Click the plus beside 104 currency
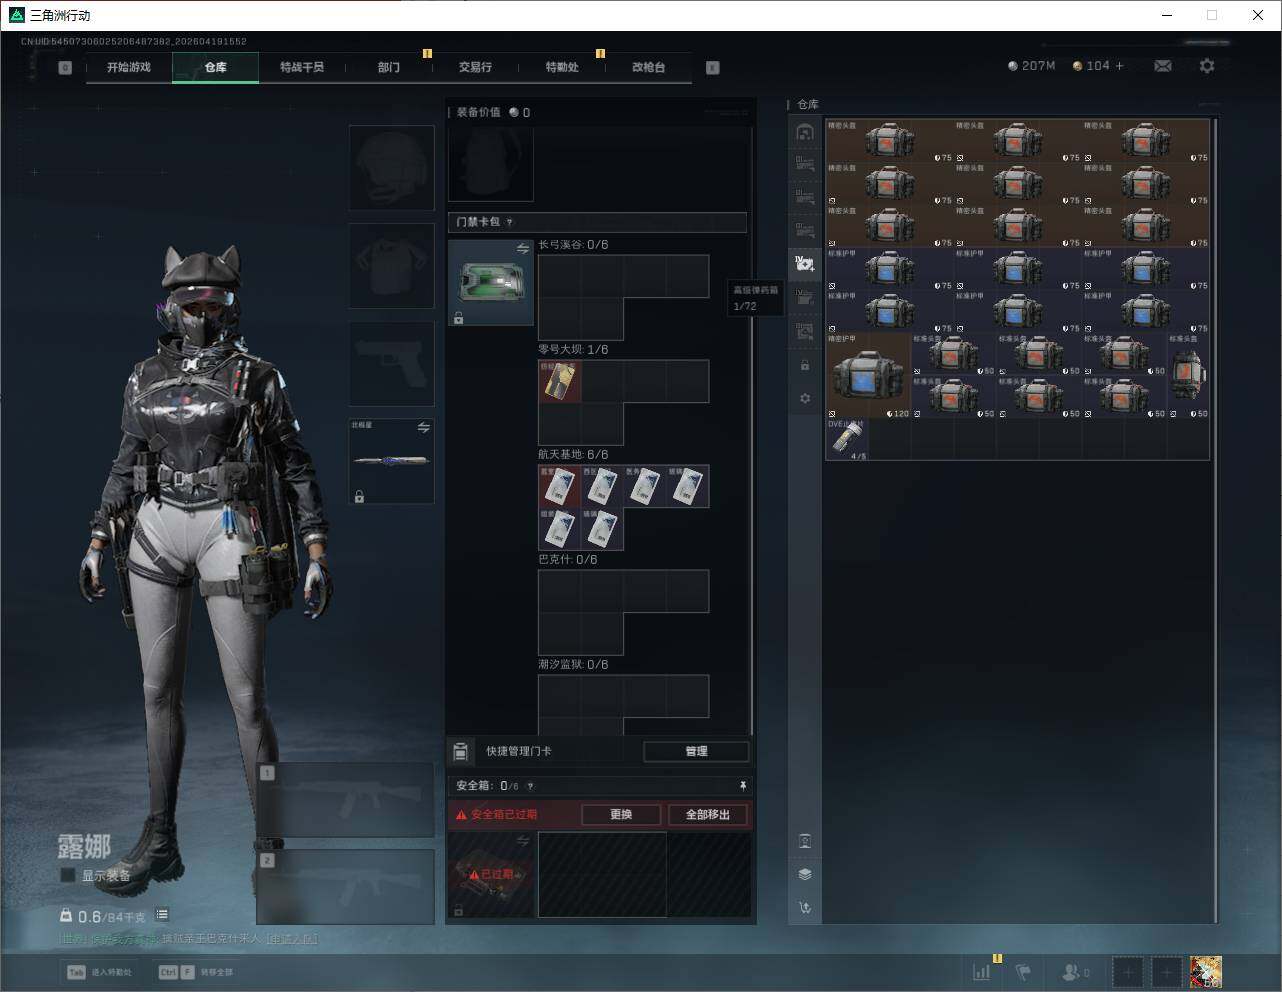This screenshot has width=1282, height=992. 1119,66
